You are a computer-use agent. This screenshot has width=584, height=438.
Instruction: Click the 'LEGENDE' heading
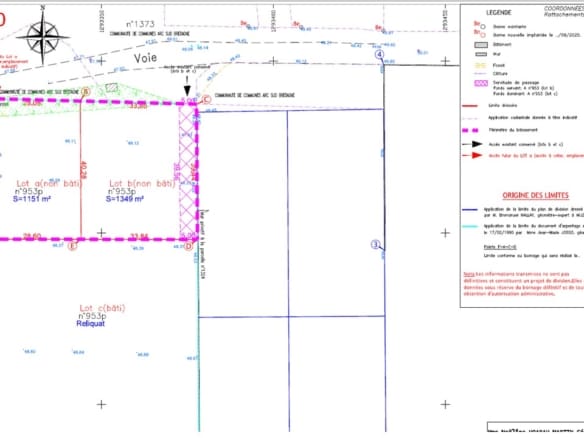pos(498,13)
